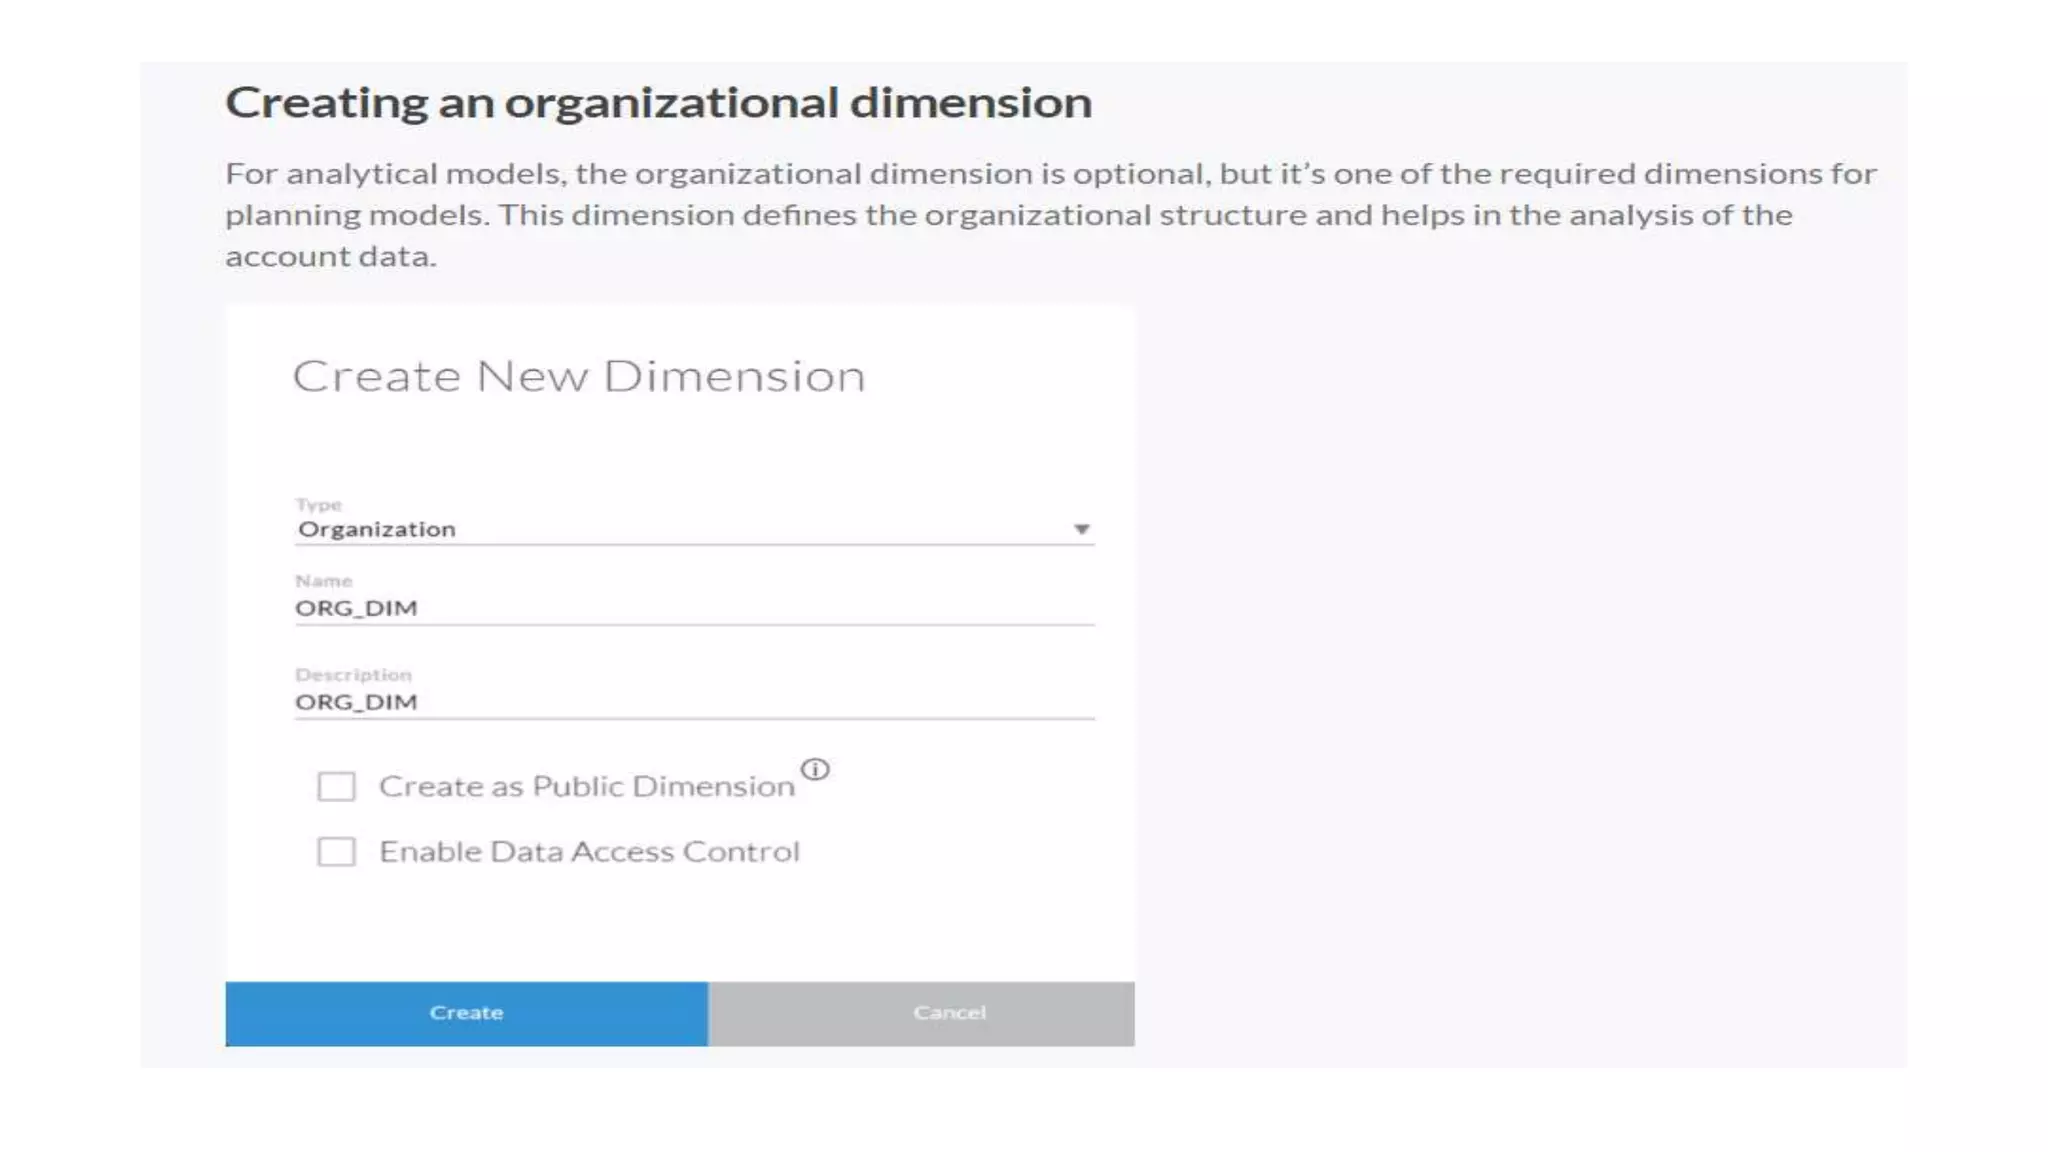Click the 'Create as Public Dimension' label text
Image resolution: width=2048 pixels, height=1152 pixels.
(x=586, y=786)
